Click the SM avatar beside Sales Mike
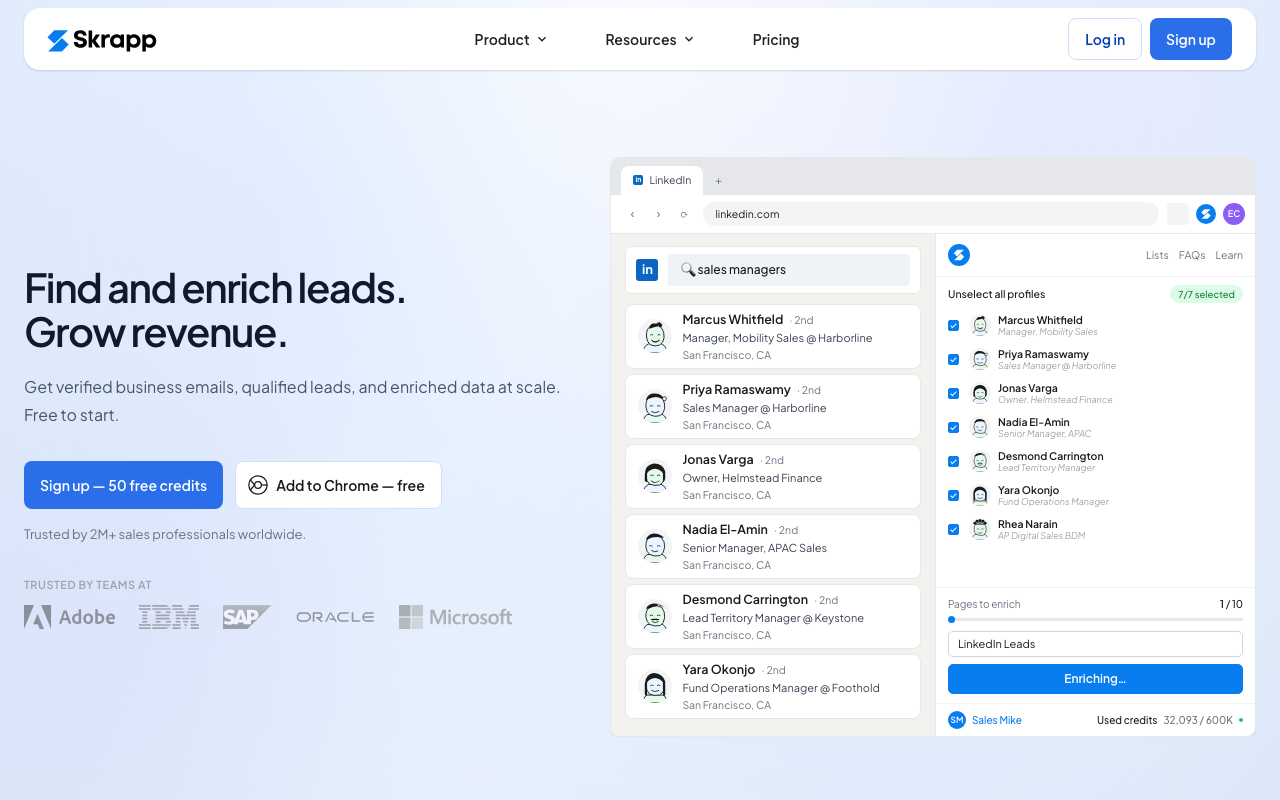The width and height of the screenshot is (1280, 800). coord(957,720)
